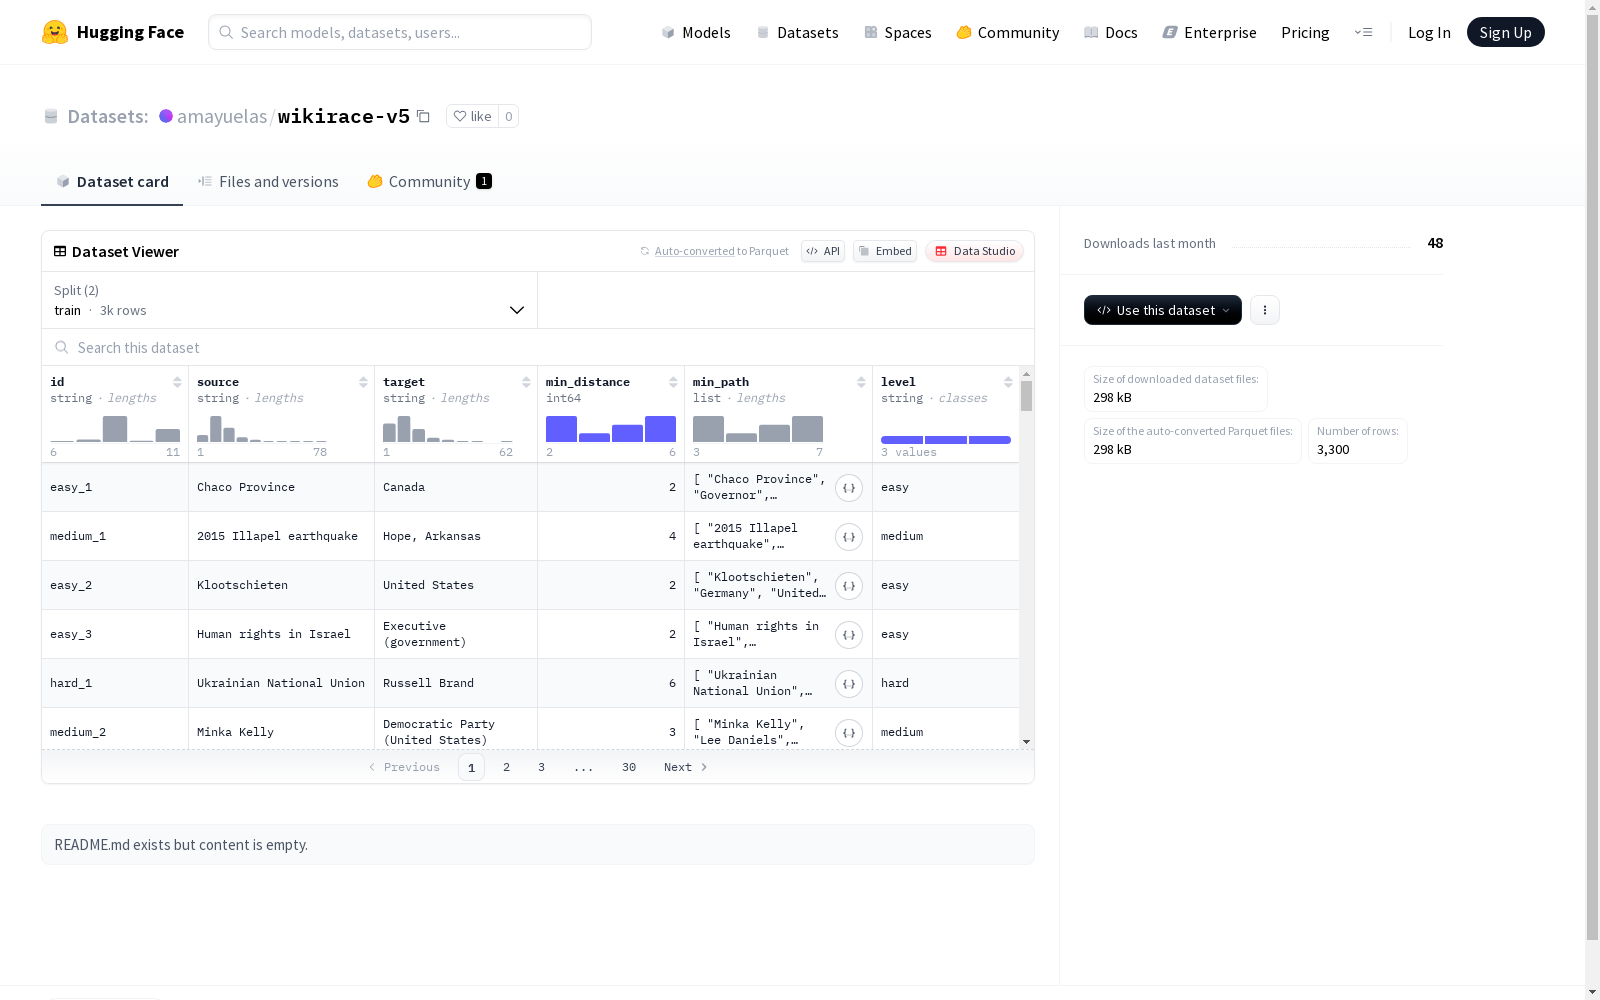The image size is (1600, 1000).
Task: Go to page 3 of the table
Action: tap(541, 767)
